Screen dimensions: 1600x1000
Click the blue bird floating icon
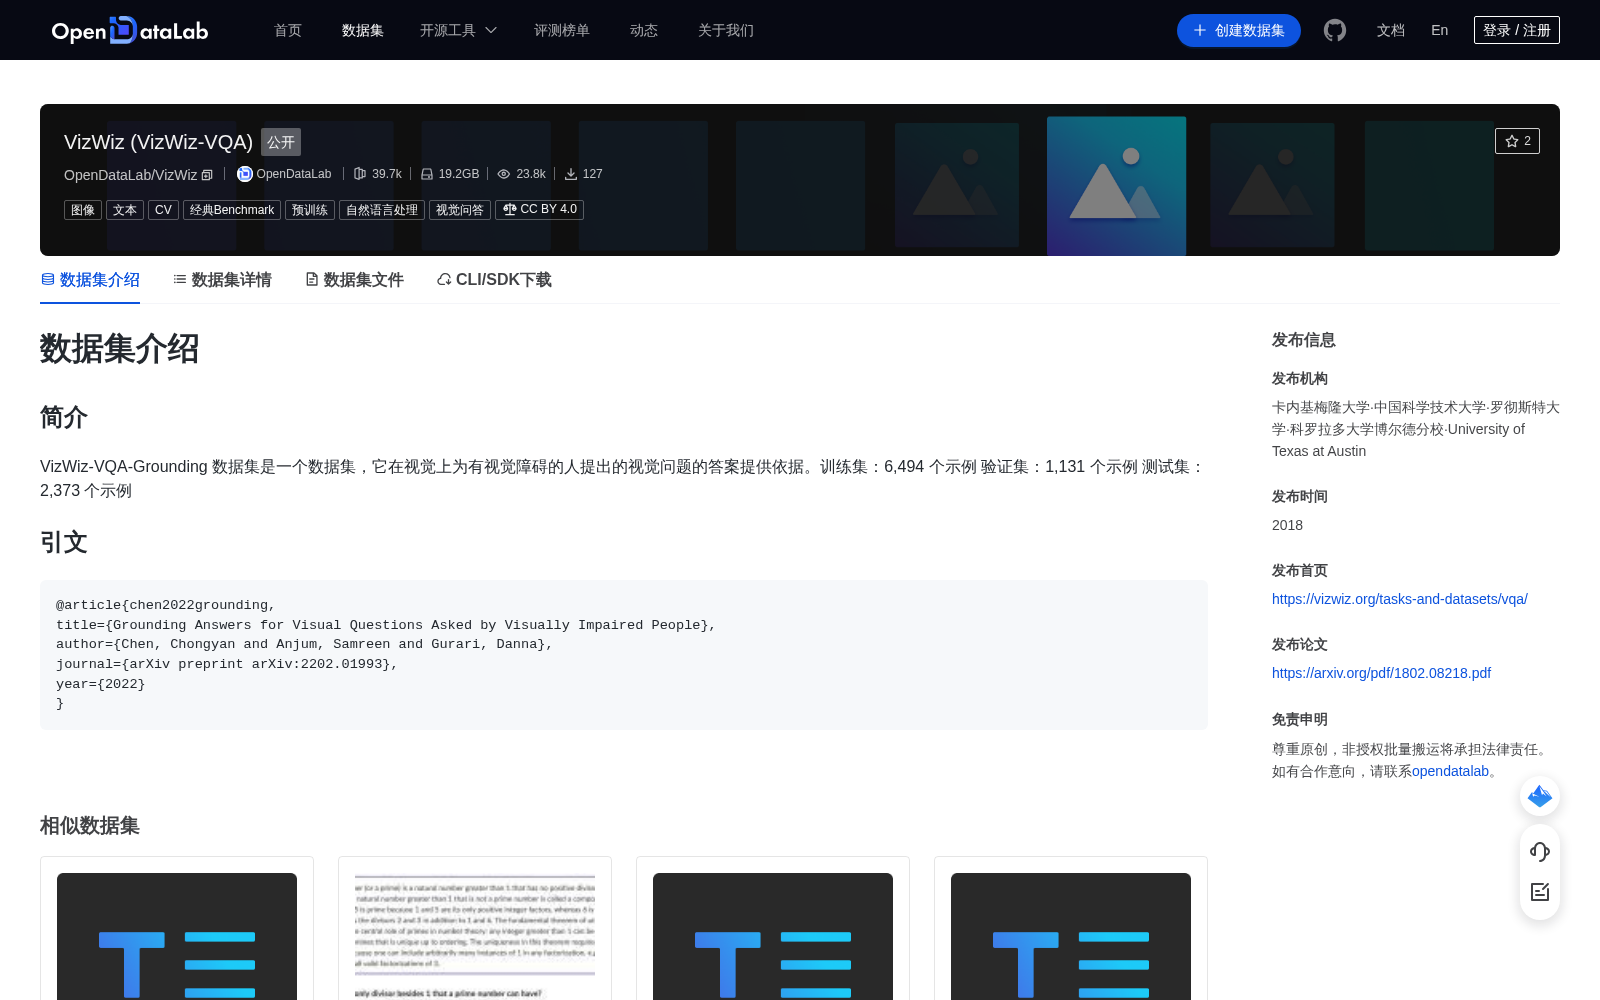click(1540, 796)
